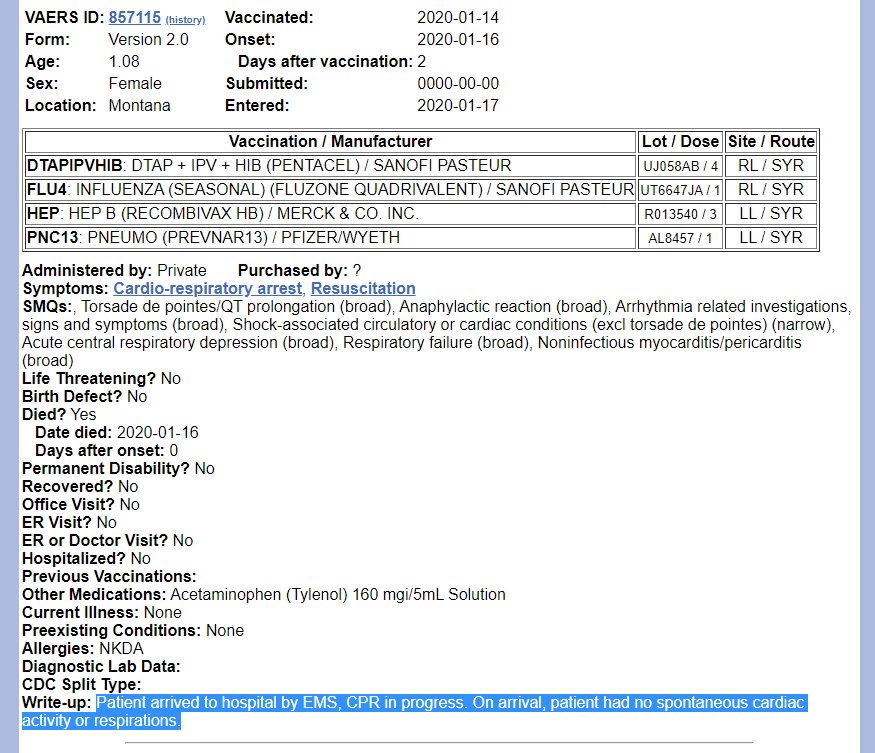Click the FLU4 Fluzone Quadrivalent row
875x753 pixels.
[330, 190]
